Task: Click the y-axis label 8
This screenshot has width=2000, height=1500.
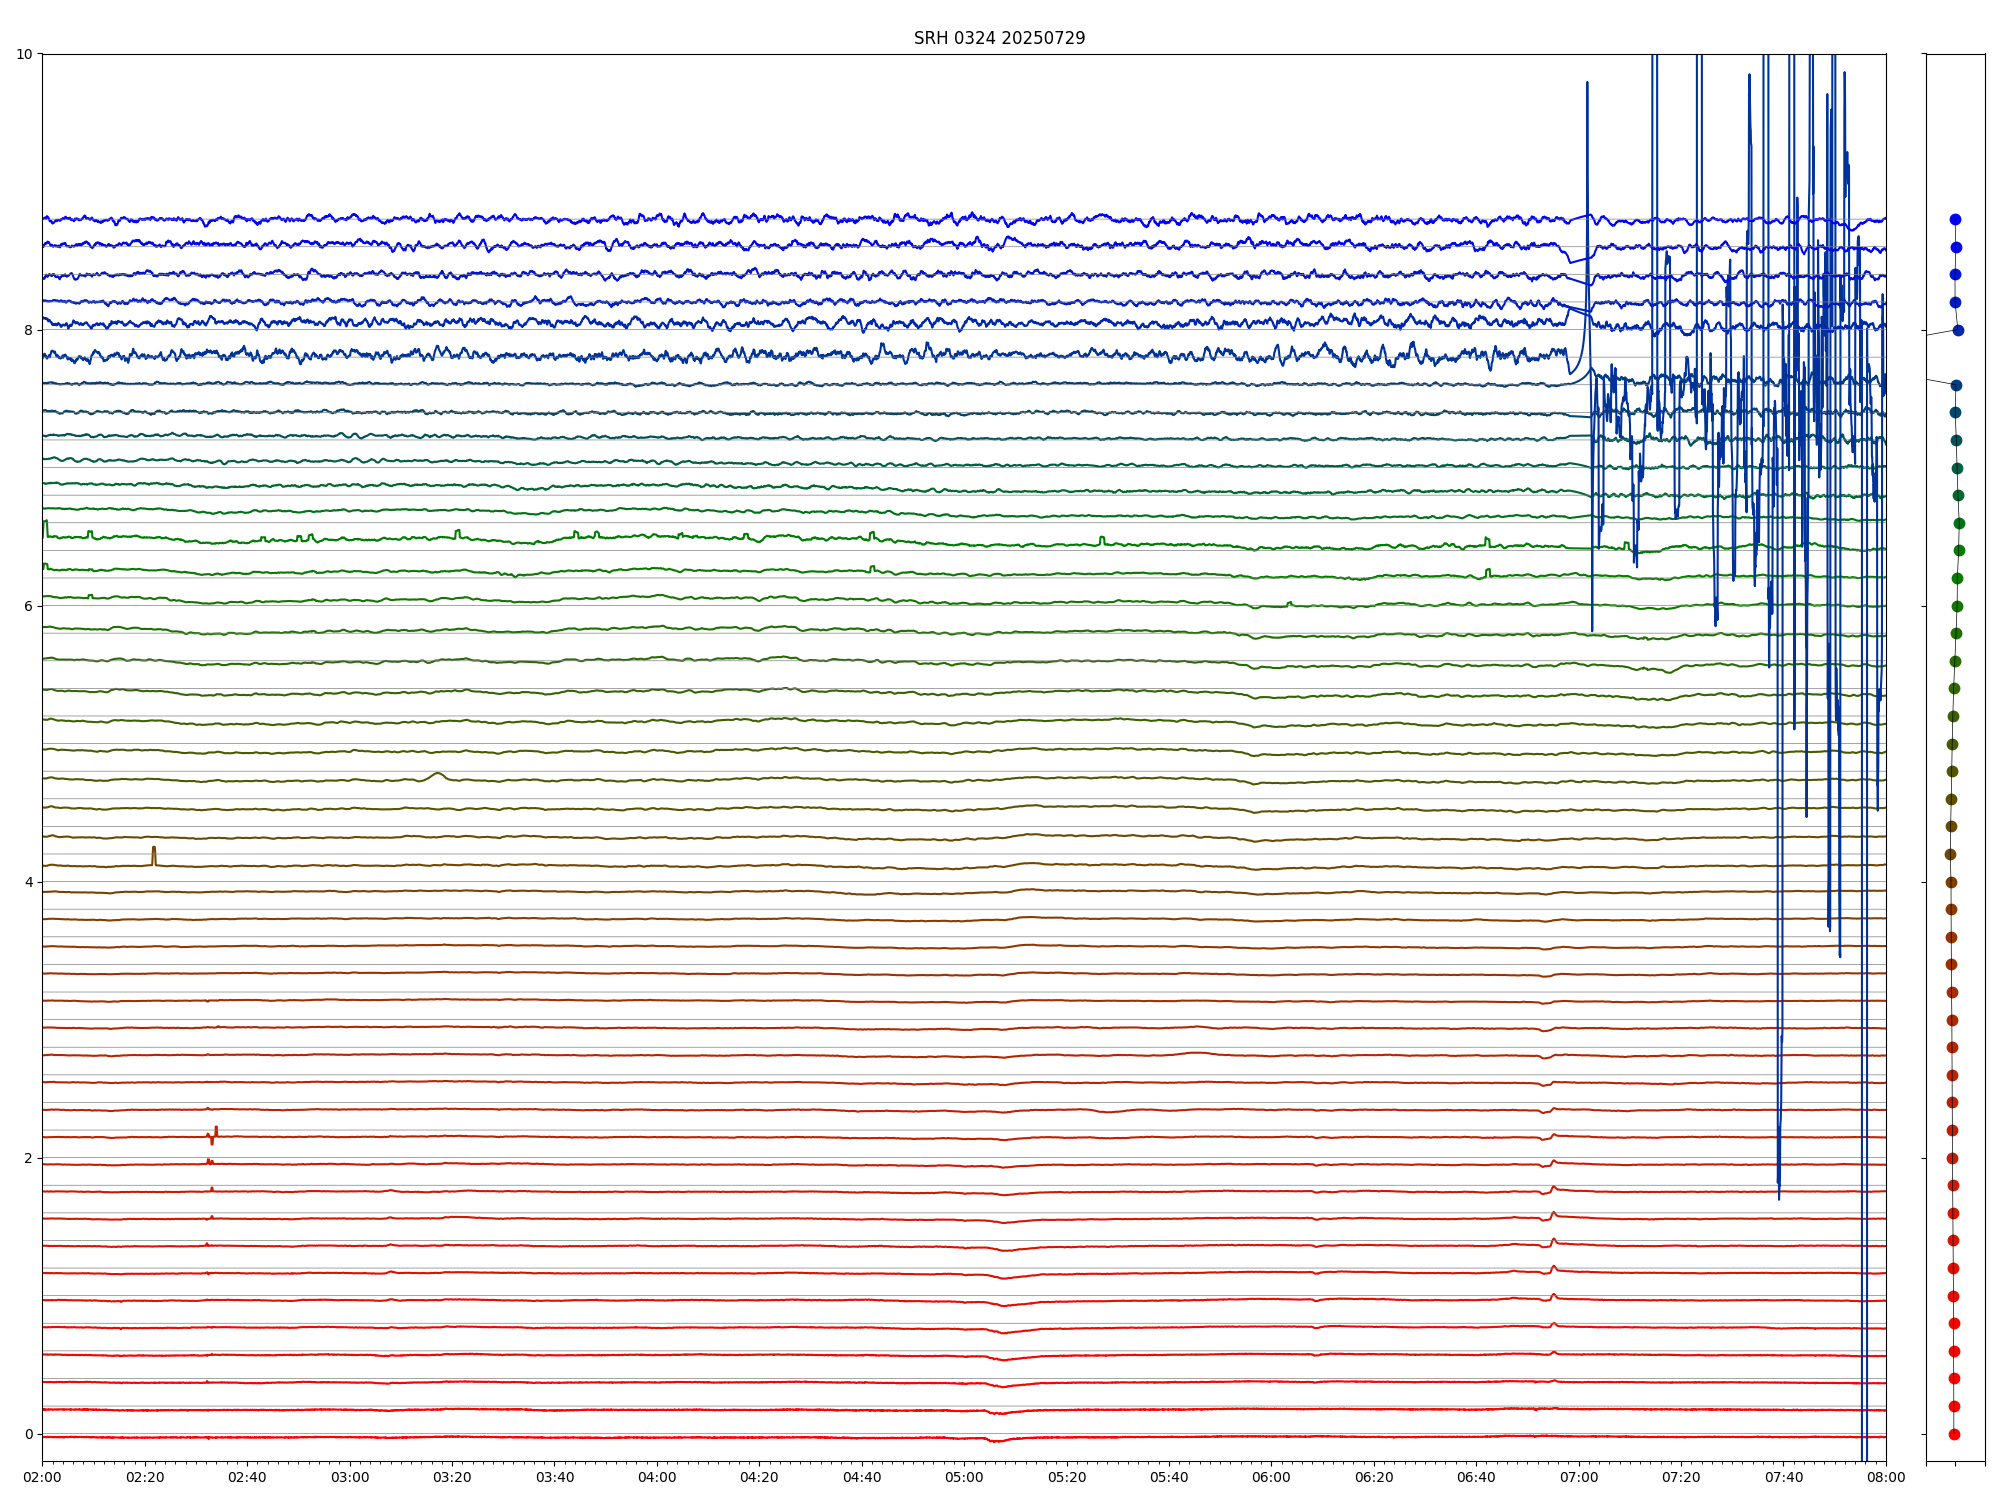Action: coord(28,330)
